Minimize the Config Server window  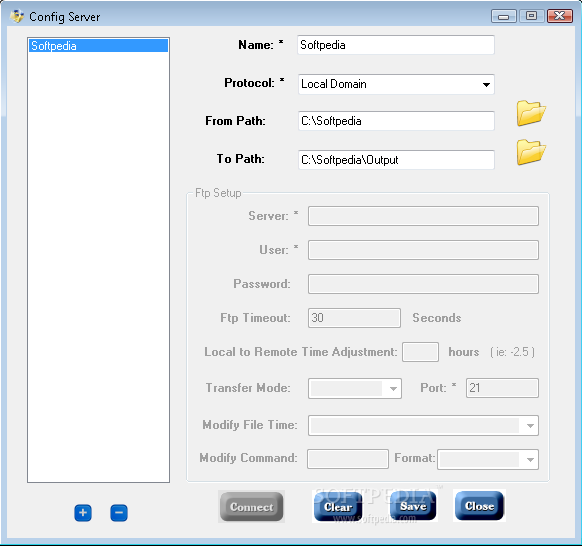pyautogui.click(x=504, y=16)
